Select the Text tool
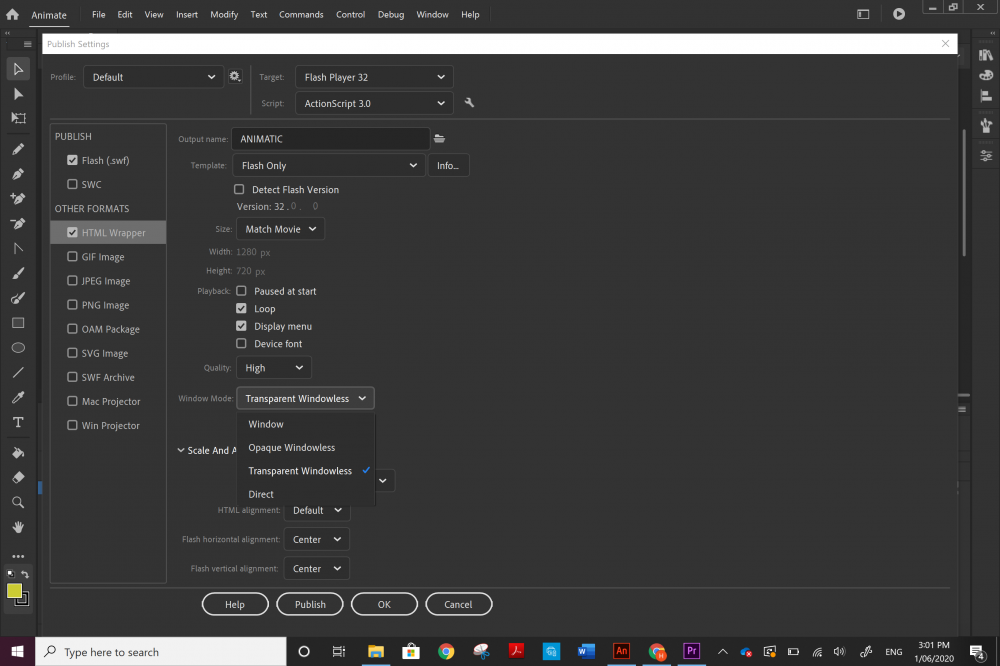The width and height of the screenshot is (1000, 666). pos(18,422)
